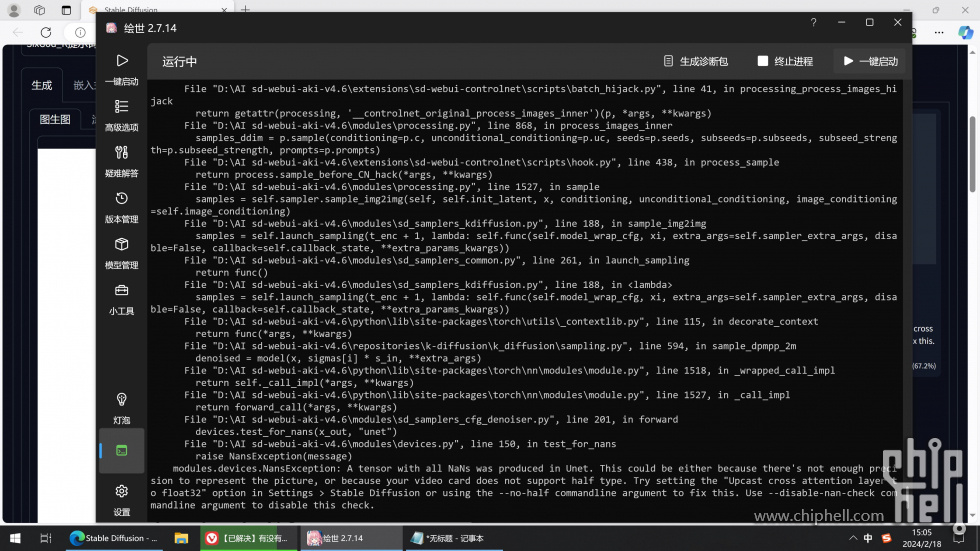
Task: Open 设置 settings gear in sidebar
Action: point(121,500)
